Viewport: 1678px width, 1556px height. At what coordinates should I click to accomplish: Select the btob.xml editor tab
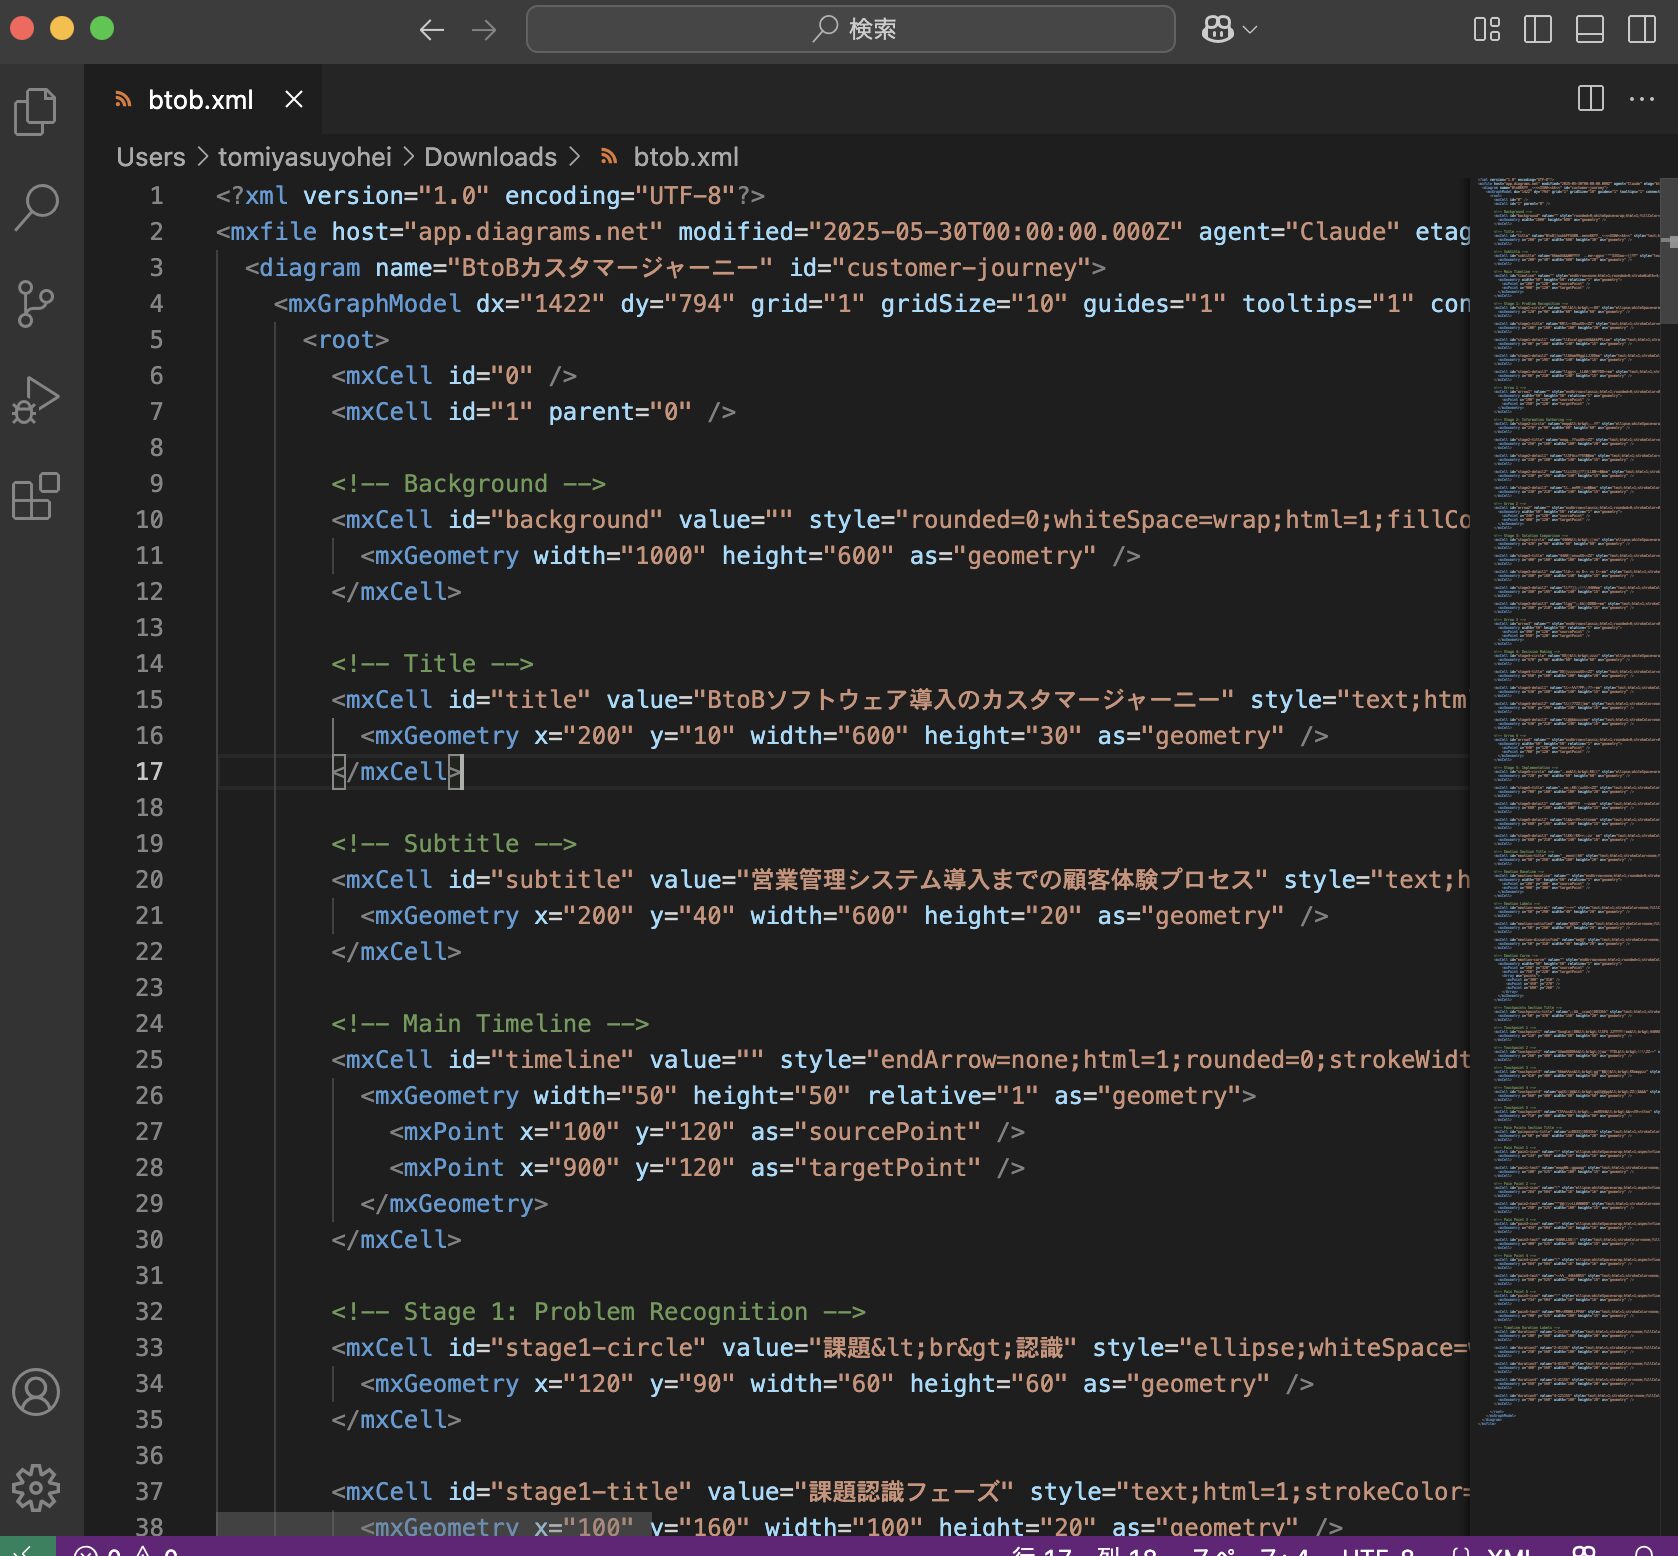click(x=200, y=100)
